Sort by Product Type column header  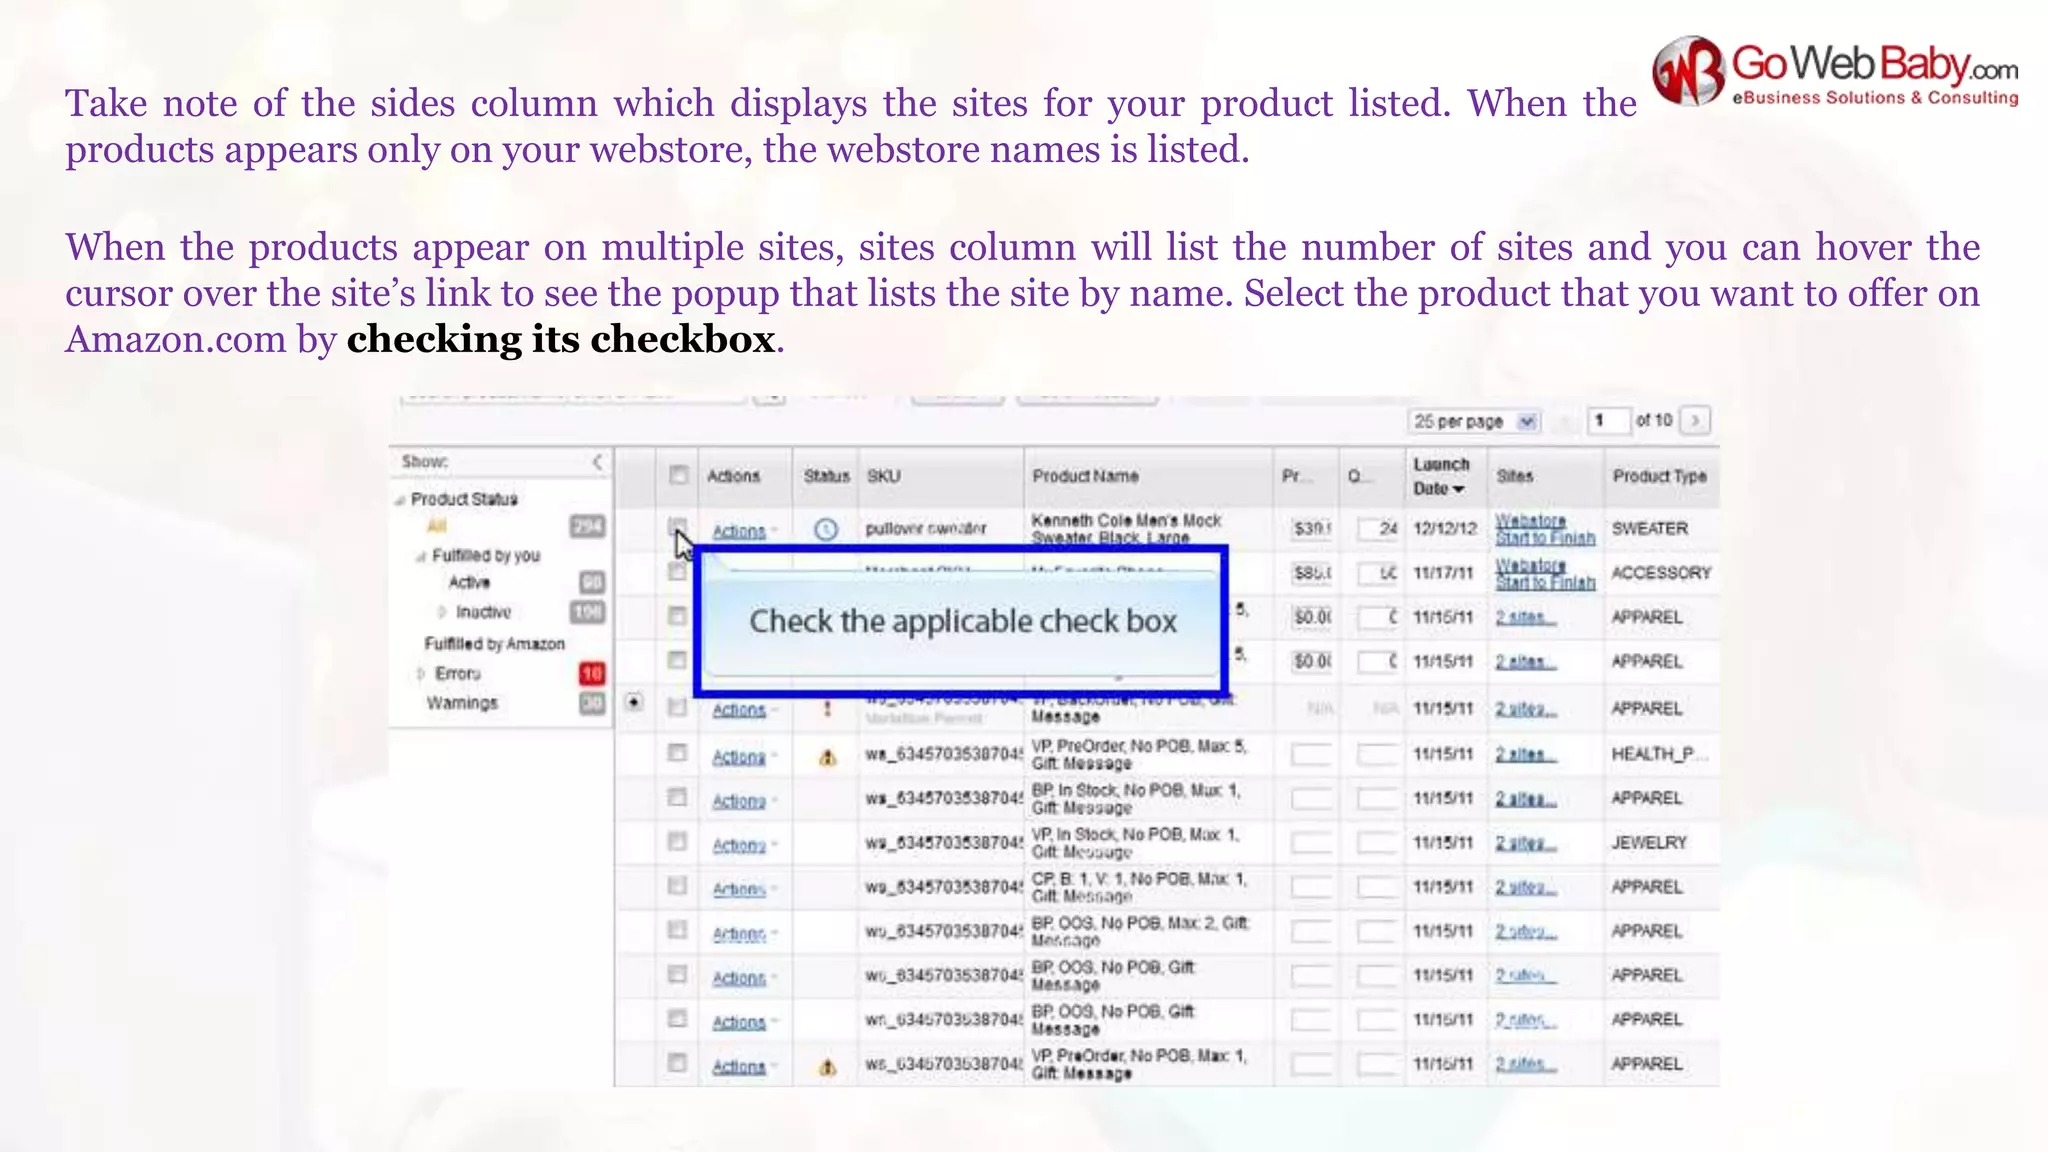click(1660, 476)
